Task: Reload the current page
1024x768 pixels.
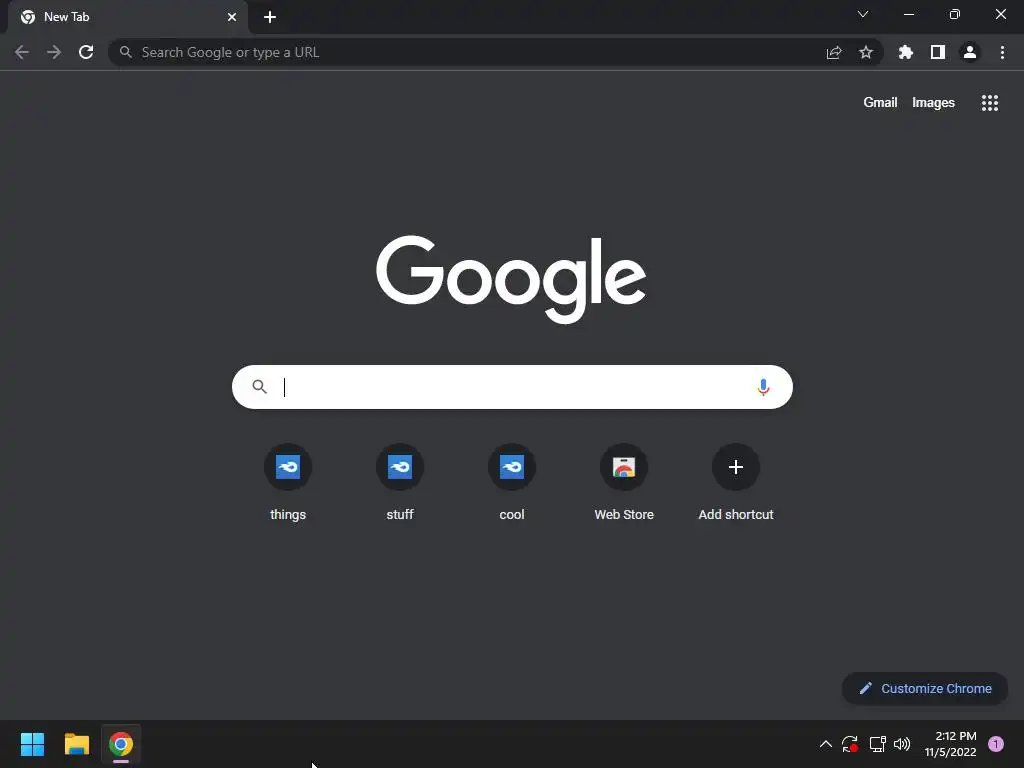Action: coord(86,52)
